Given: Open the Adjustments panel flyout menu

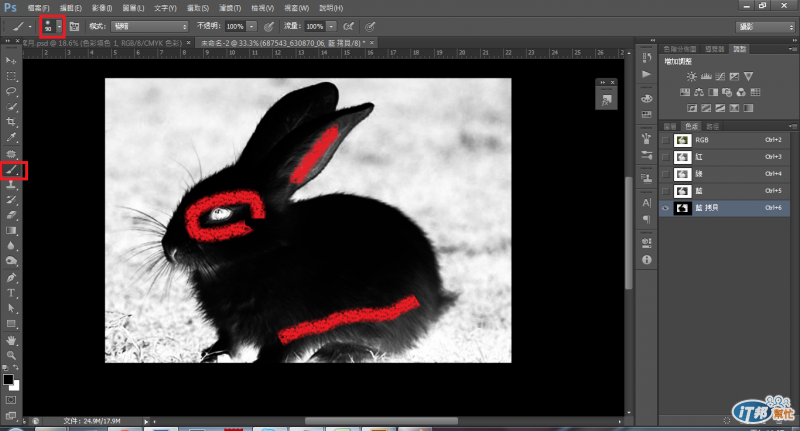Looking at the screenshot, I should tap(792, 49).
